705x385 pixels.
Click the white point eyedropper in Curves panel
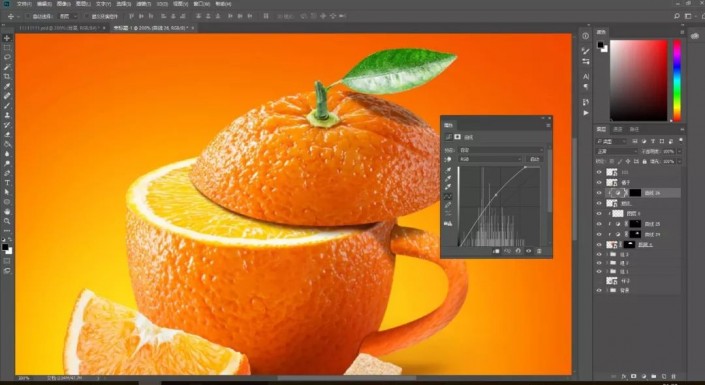click(x=448, y=187)
